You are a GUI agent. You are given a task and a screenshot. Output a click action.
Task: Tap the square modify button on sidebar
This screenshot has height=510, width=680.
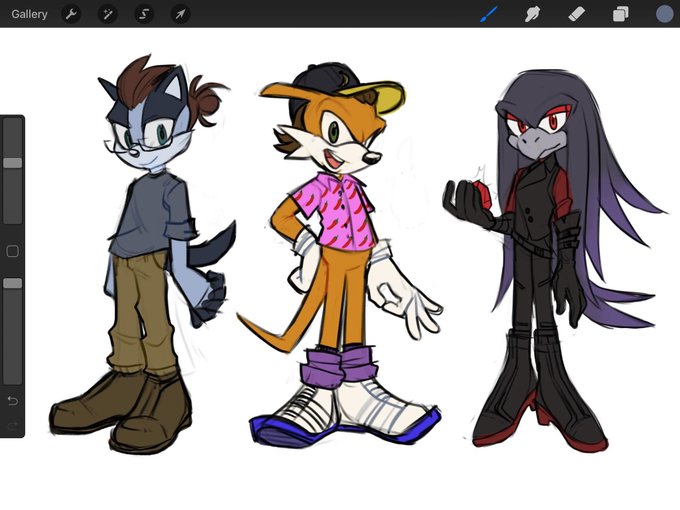coord(13,251)
